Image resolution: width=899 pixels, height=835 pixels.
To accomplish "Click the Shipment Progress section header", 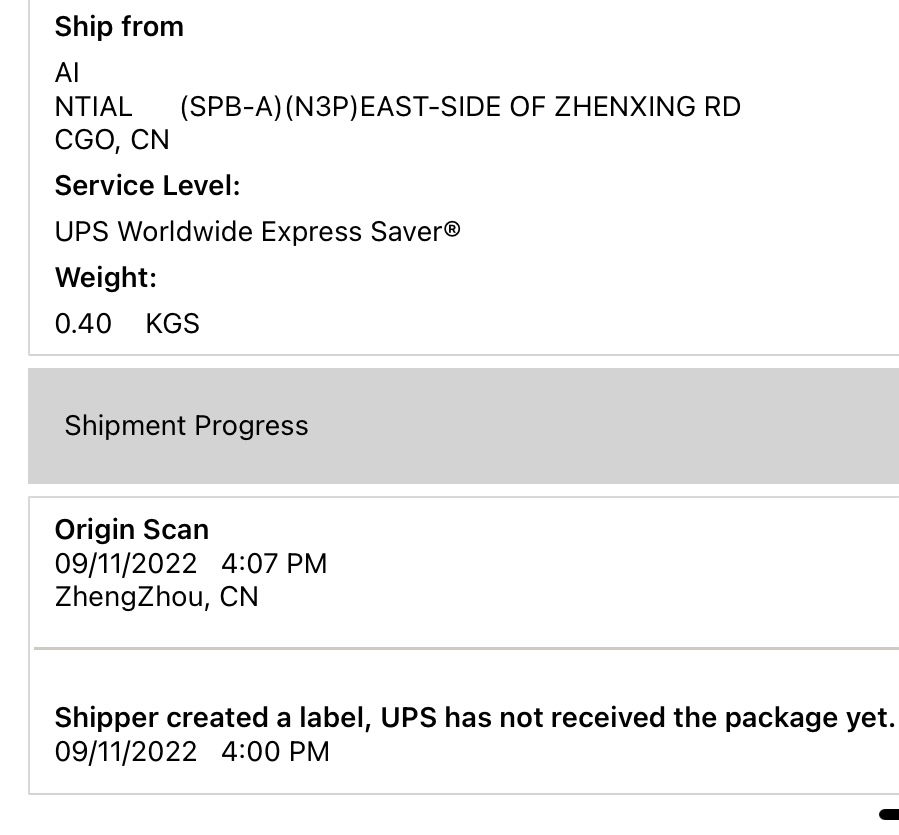I will click(186, 426).
